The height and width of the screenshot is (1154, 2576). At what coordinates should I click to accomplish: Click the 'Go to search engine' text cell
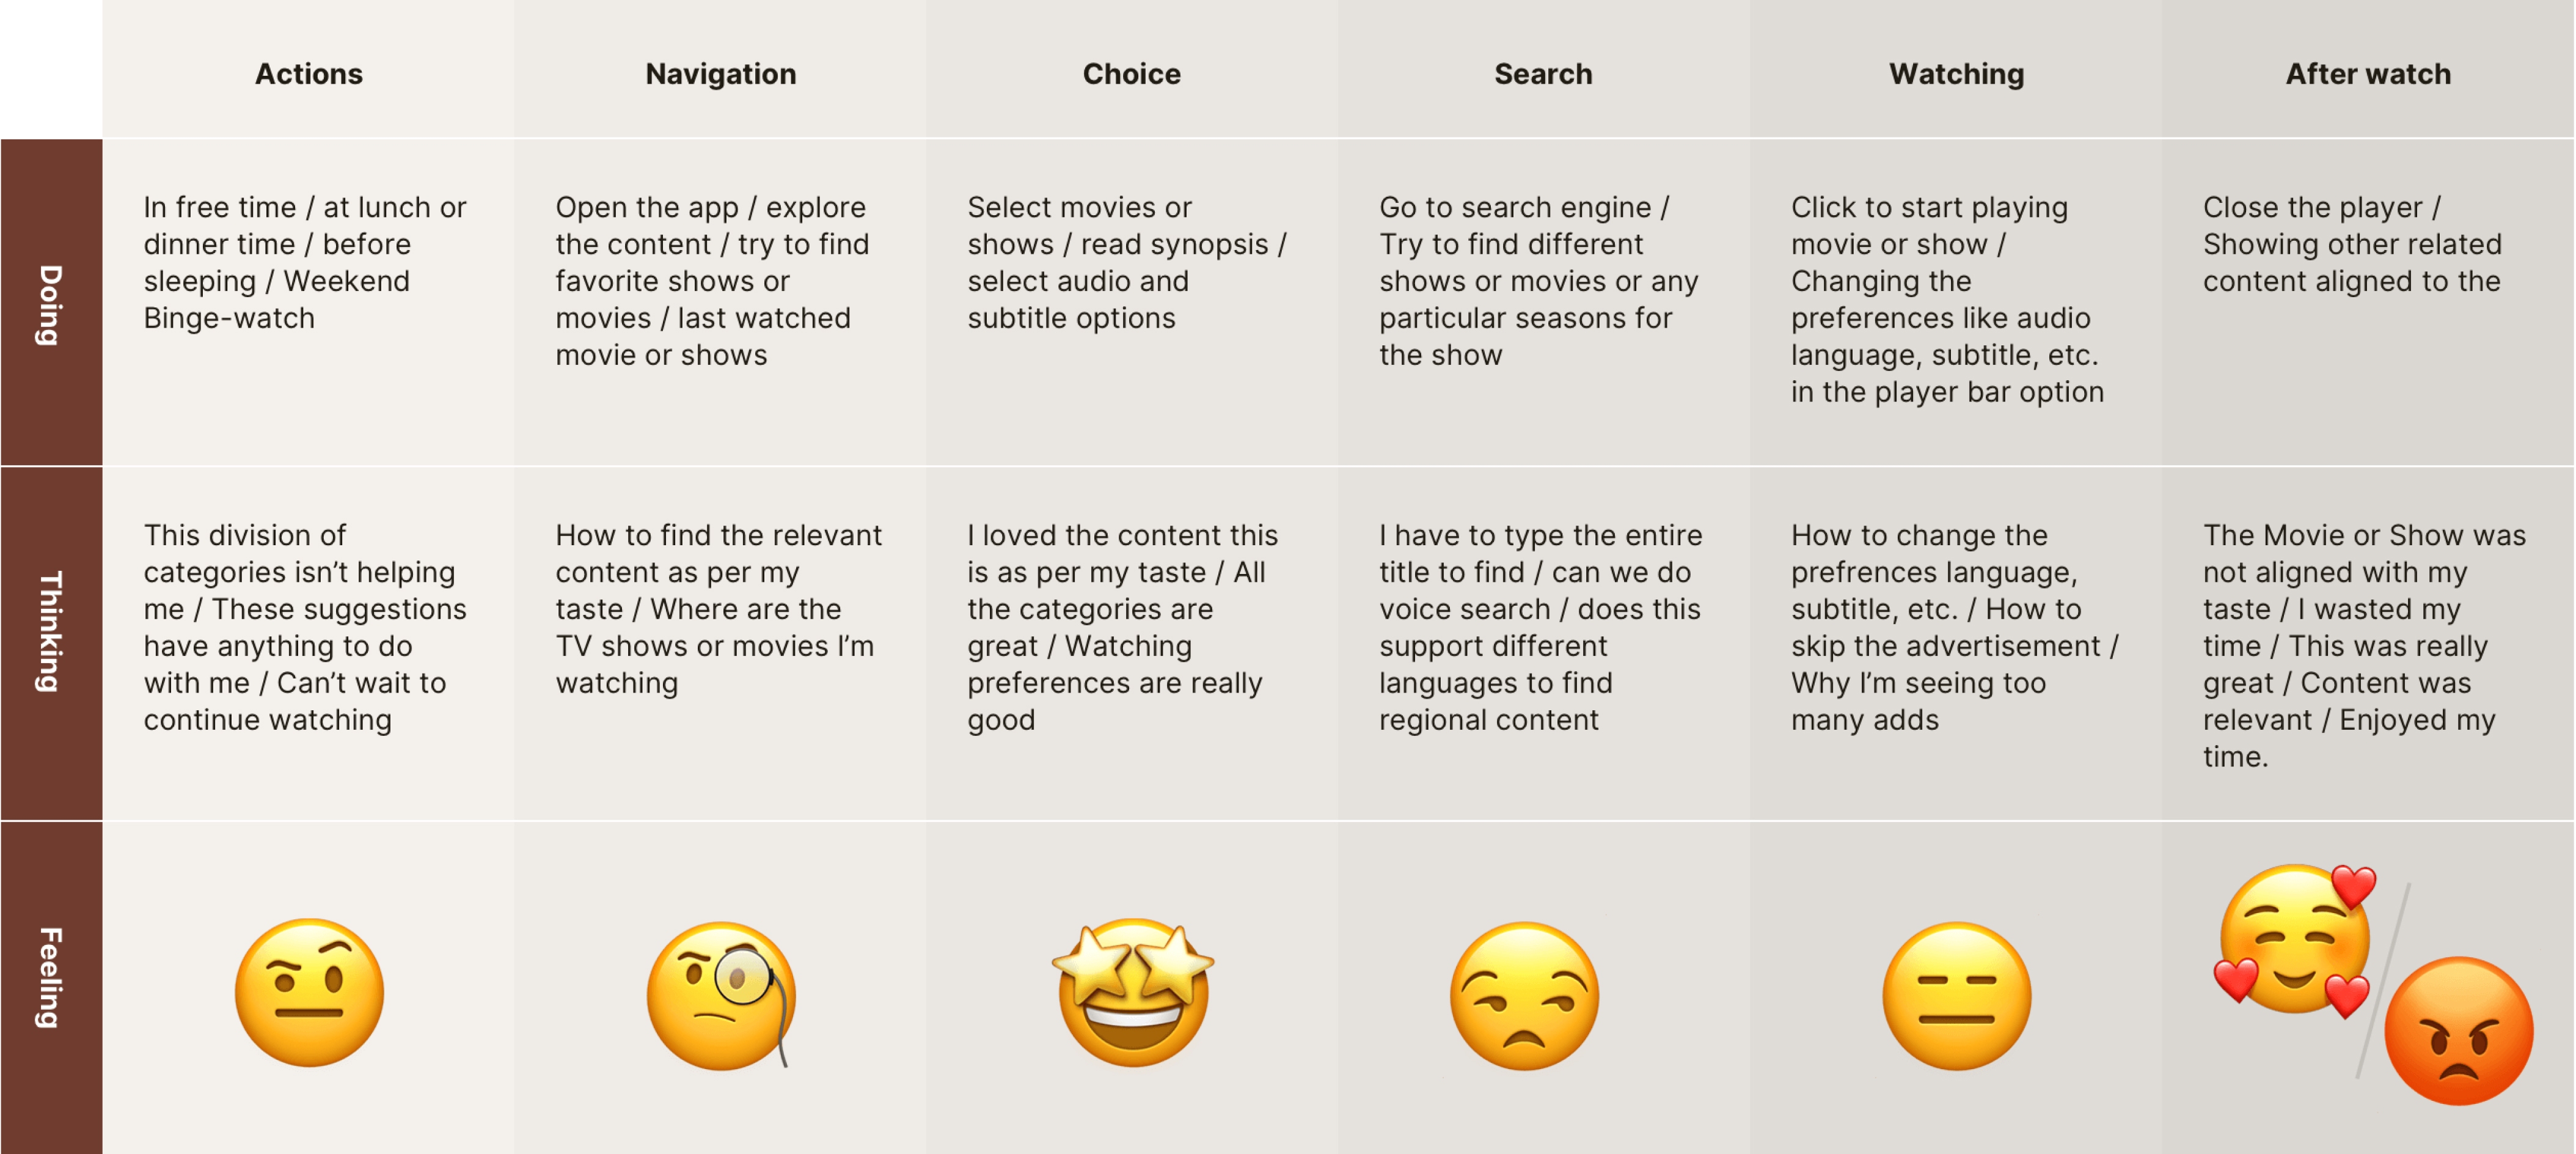pos(1539,281)
